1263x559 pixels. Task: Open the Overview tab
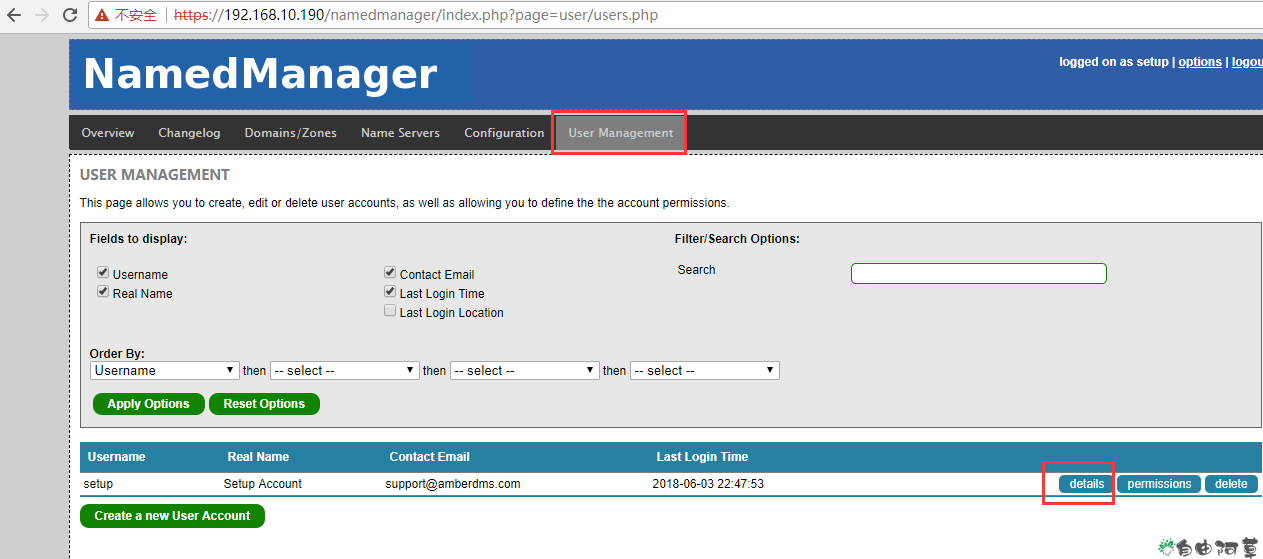coord(108,133)
